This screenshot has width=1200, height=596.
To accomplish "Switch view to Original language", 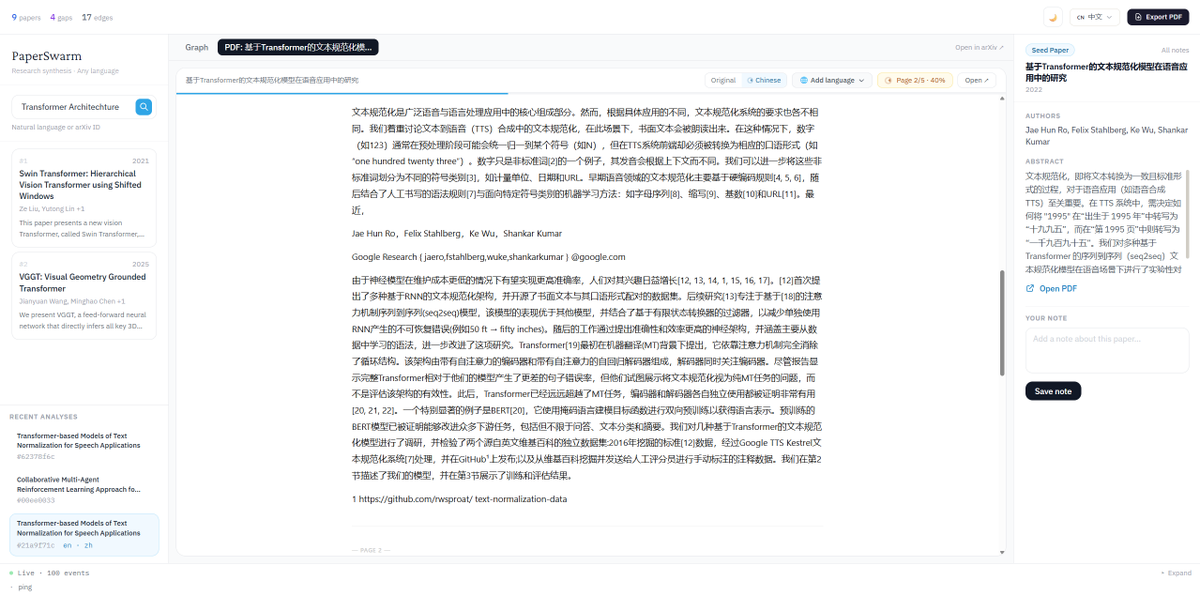I will click(x=722, y=80).
